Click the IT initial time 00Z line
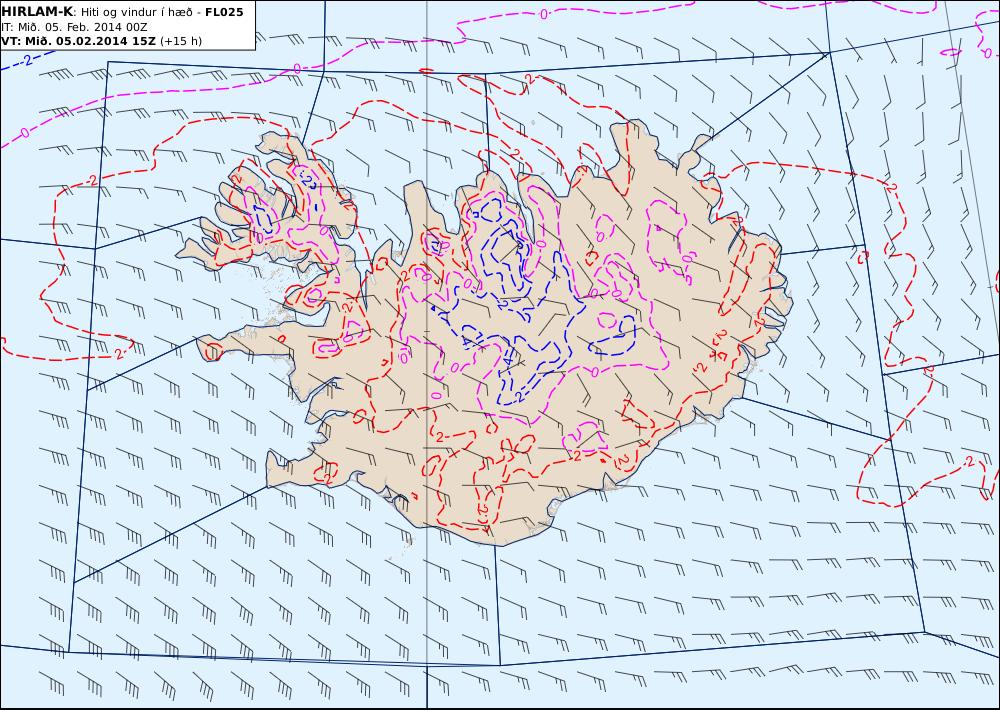 75,27
